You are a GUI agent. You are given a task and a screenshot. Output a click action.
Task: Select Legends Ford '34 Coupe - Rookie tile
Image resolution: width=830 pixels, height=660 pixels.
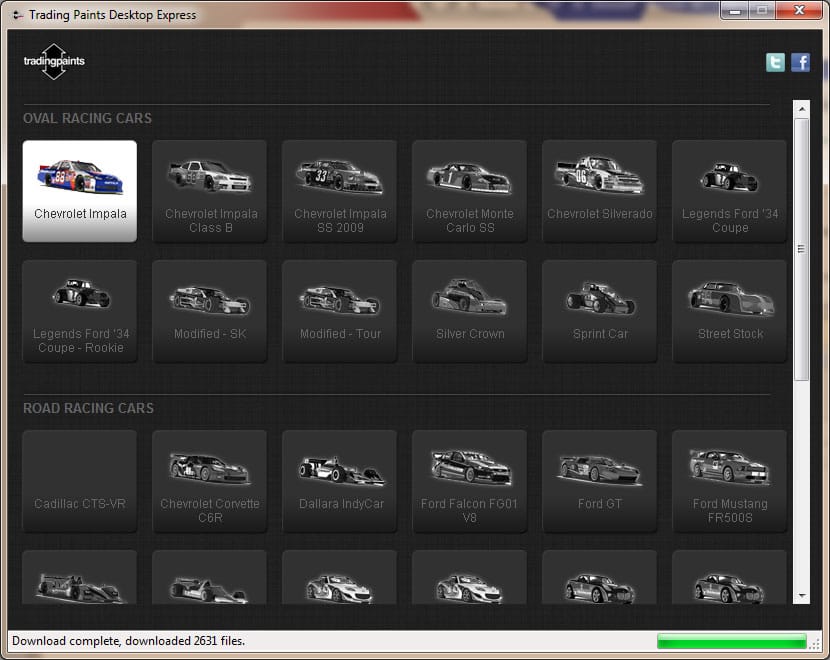pos(80,311)
